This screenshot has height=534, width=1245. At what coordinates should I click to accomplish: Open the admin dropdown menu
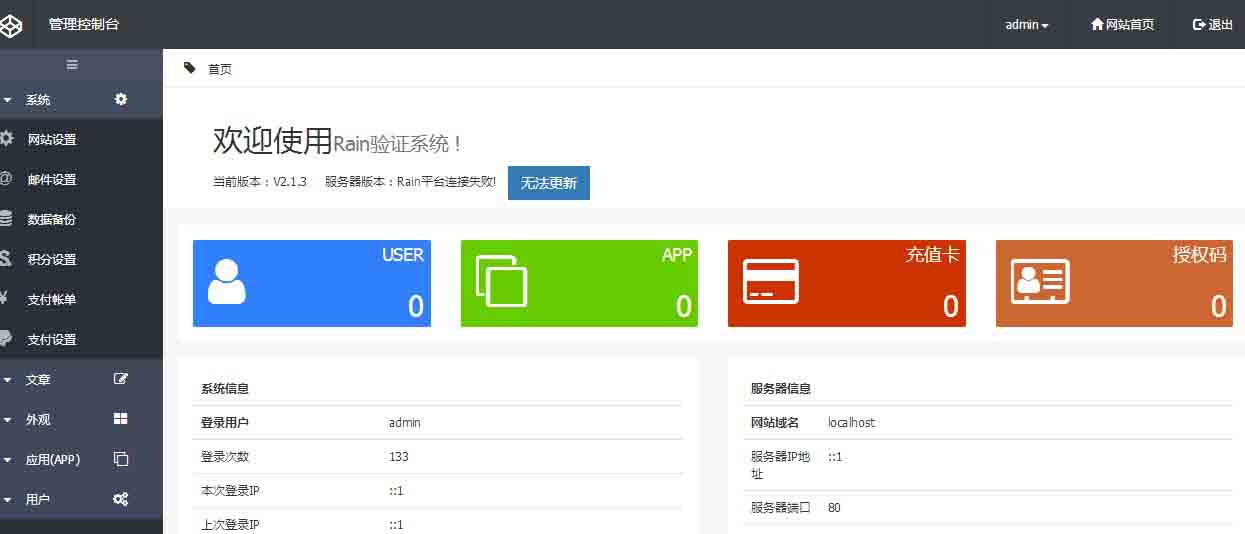pos(1027,25)
